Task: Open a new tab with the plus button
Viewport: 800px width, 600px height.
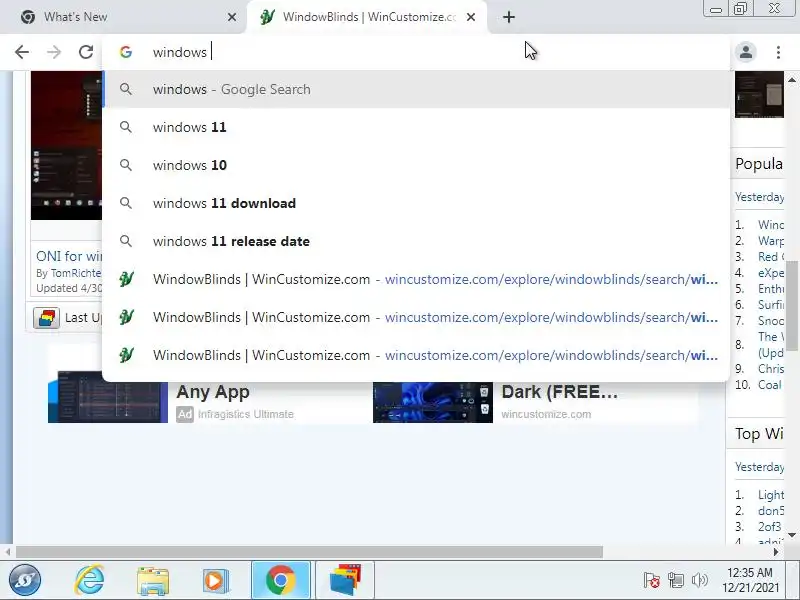Action: point(509,17)
